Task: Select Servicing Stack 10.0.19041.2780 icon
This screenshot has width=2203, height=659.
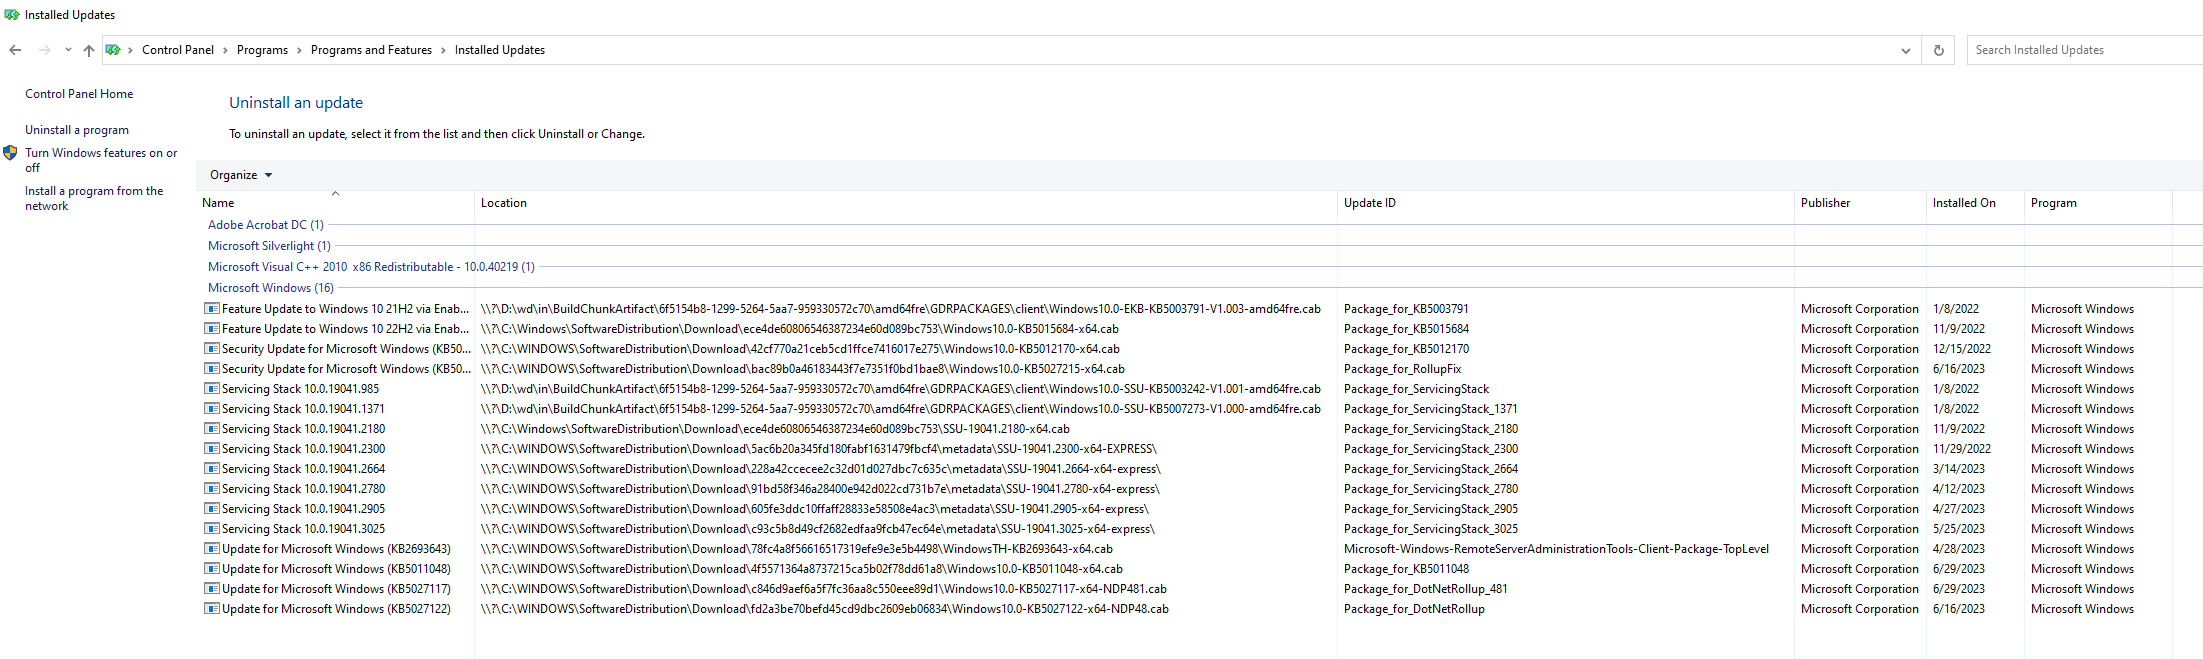Action: point(212,489)
